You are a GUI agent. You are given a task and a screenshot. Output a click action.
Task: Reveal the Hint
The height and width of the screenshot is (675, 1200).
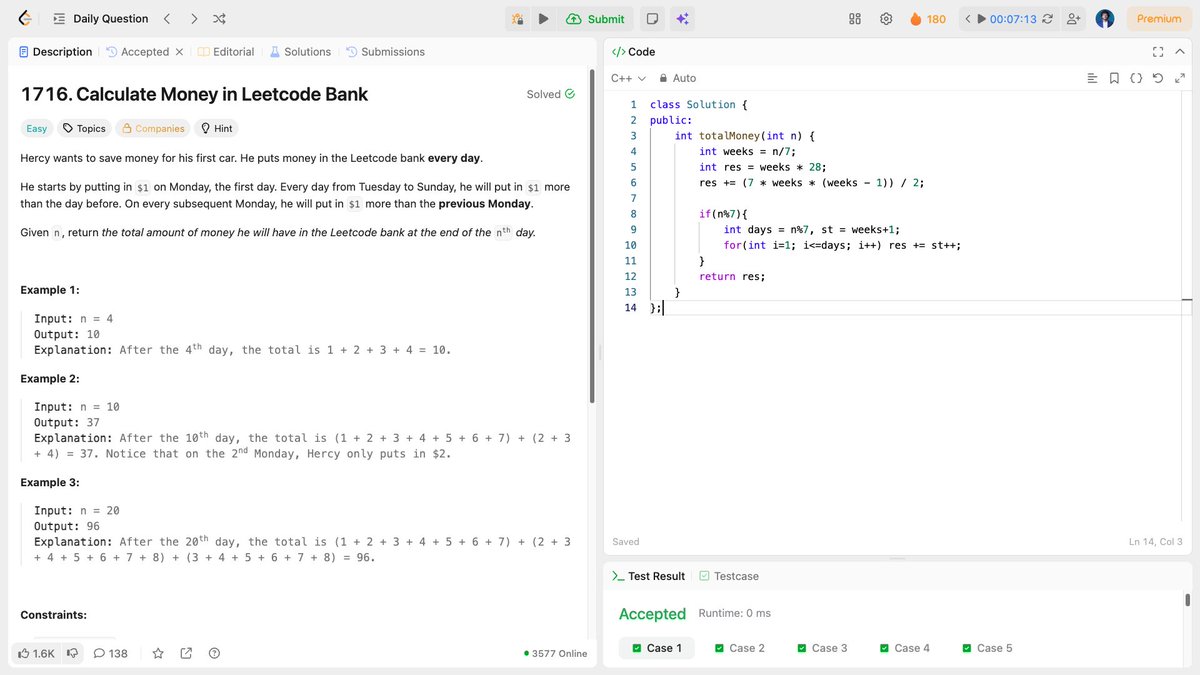(x=217, y=128)
